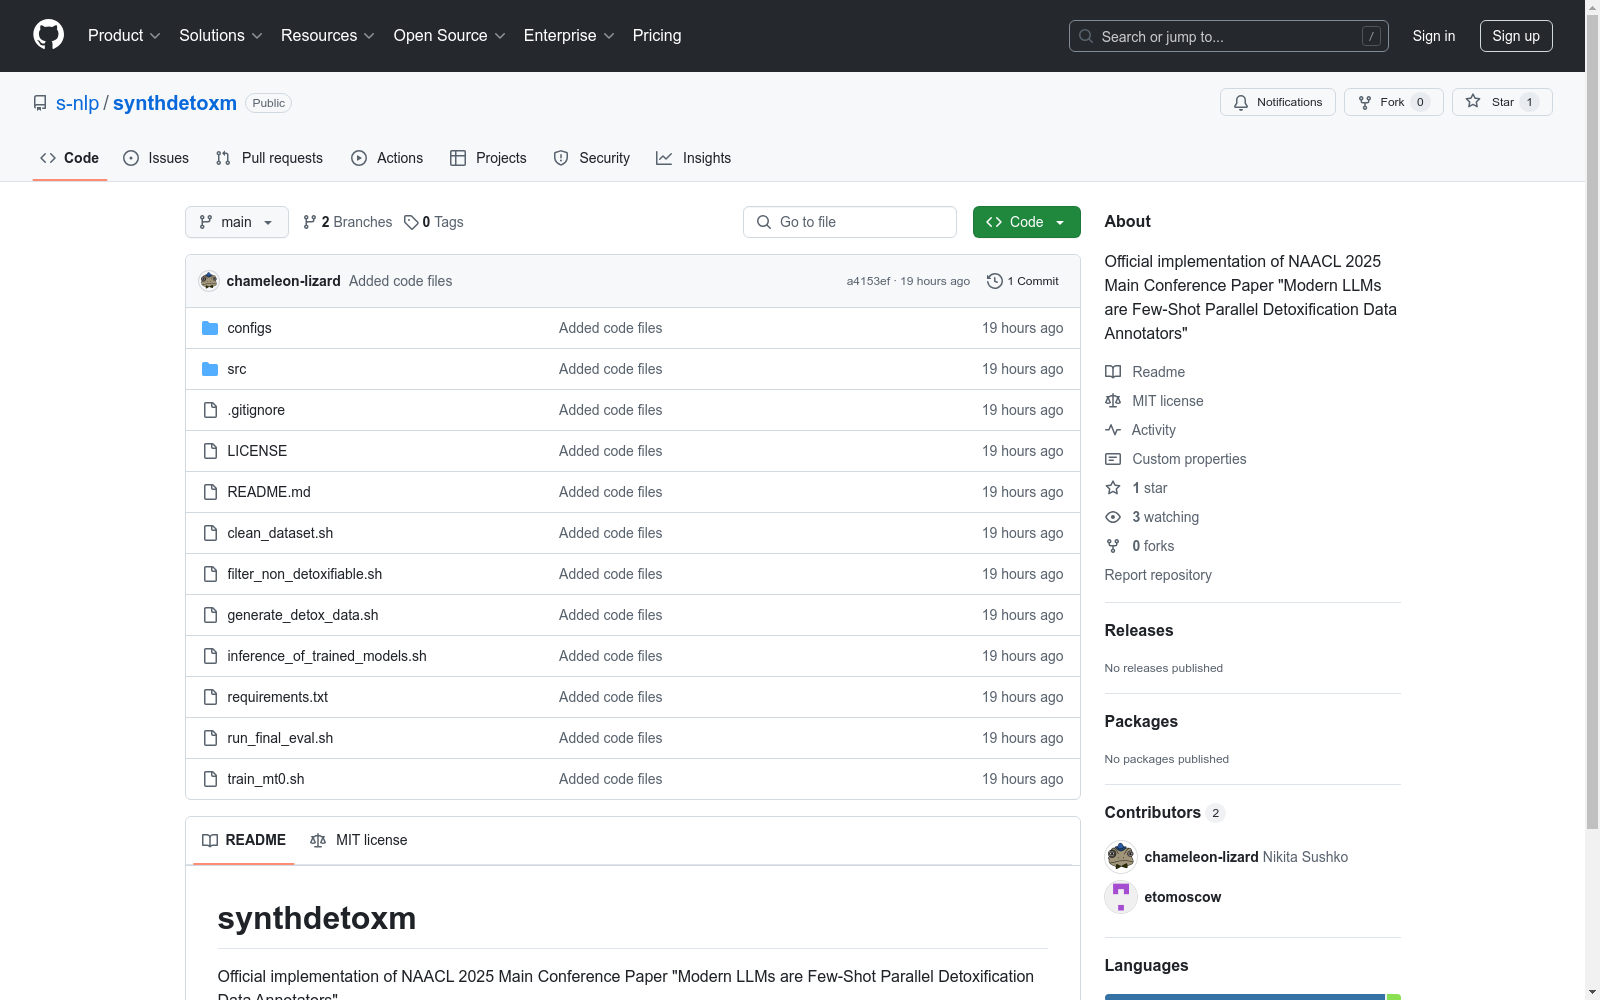The image size is (1600, 1000).
Task: Open the green Code dropdown button
Action: [x=1027, y=222]
